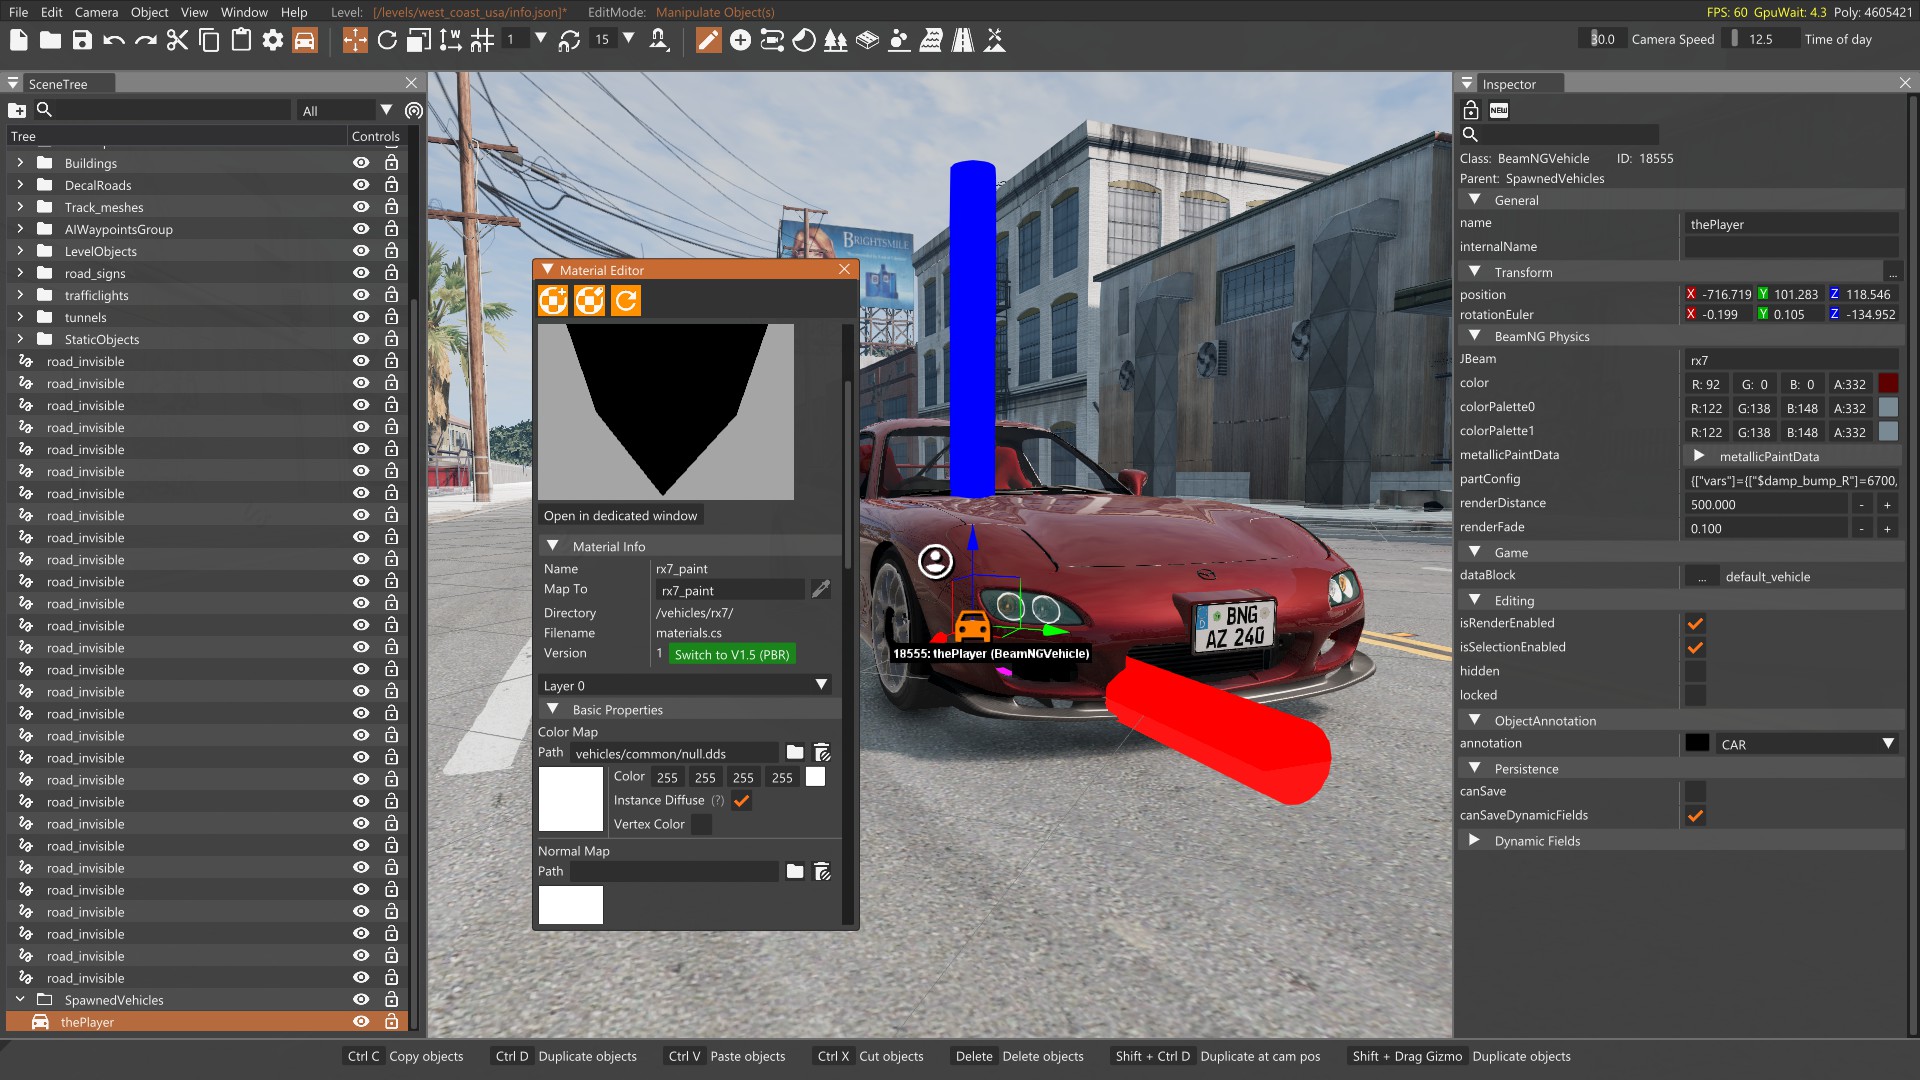Click Switch to V1.5 (PBR) button

pyautogui.click(x=732, y=654)
